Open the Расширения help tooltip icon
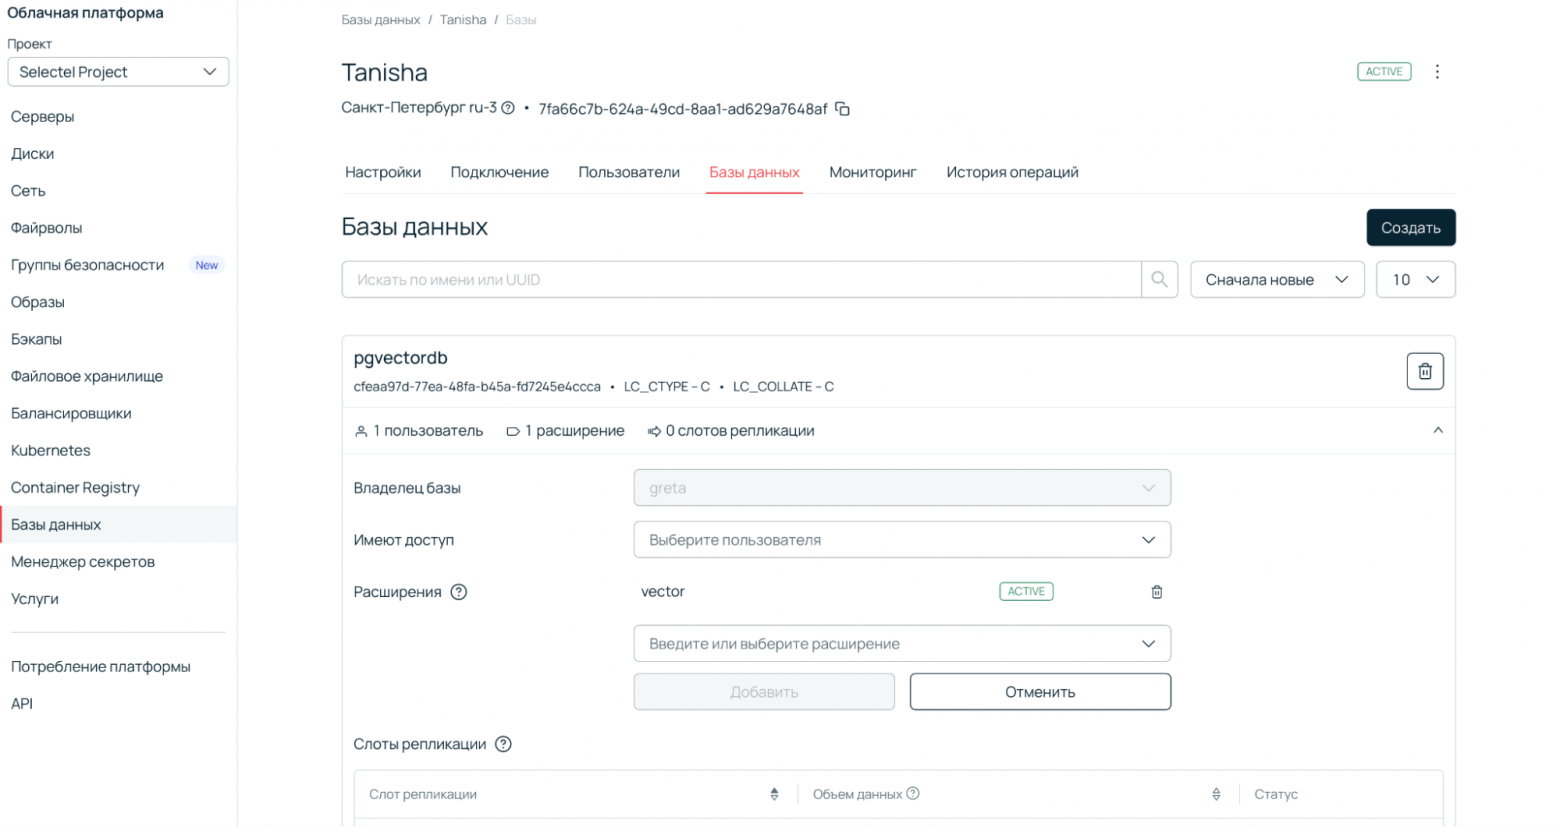This screenshot has height=827, width=1560. pos(459,591)
